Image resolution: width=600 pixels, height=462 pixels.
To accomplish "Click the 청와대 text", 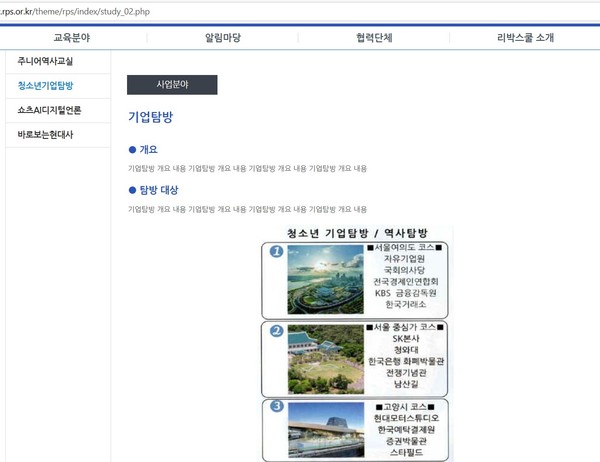I will coord(406,350).
